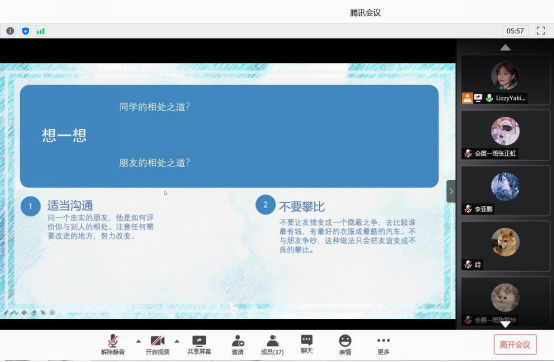The image size is (554, 362).
Task: Expand audio options arrow beside microphone
Action: pyautogui.click(x=138, y=341)
